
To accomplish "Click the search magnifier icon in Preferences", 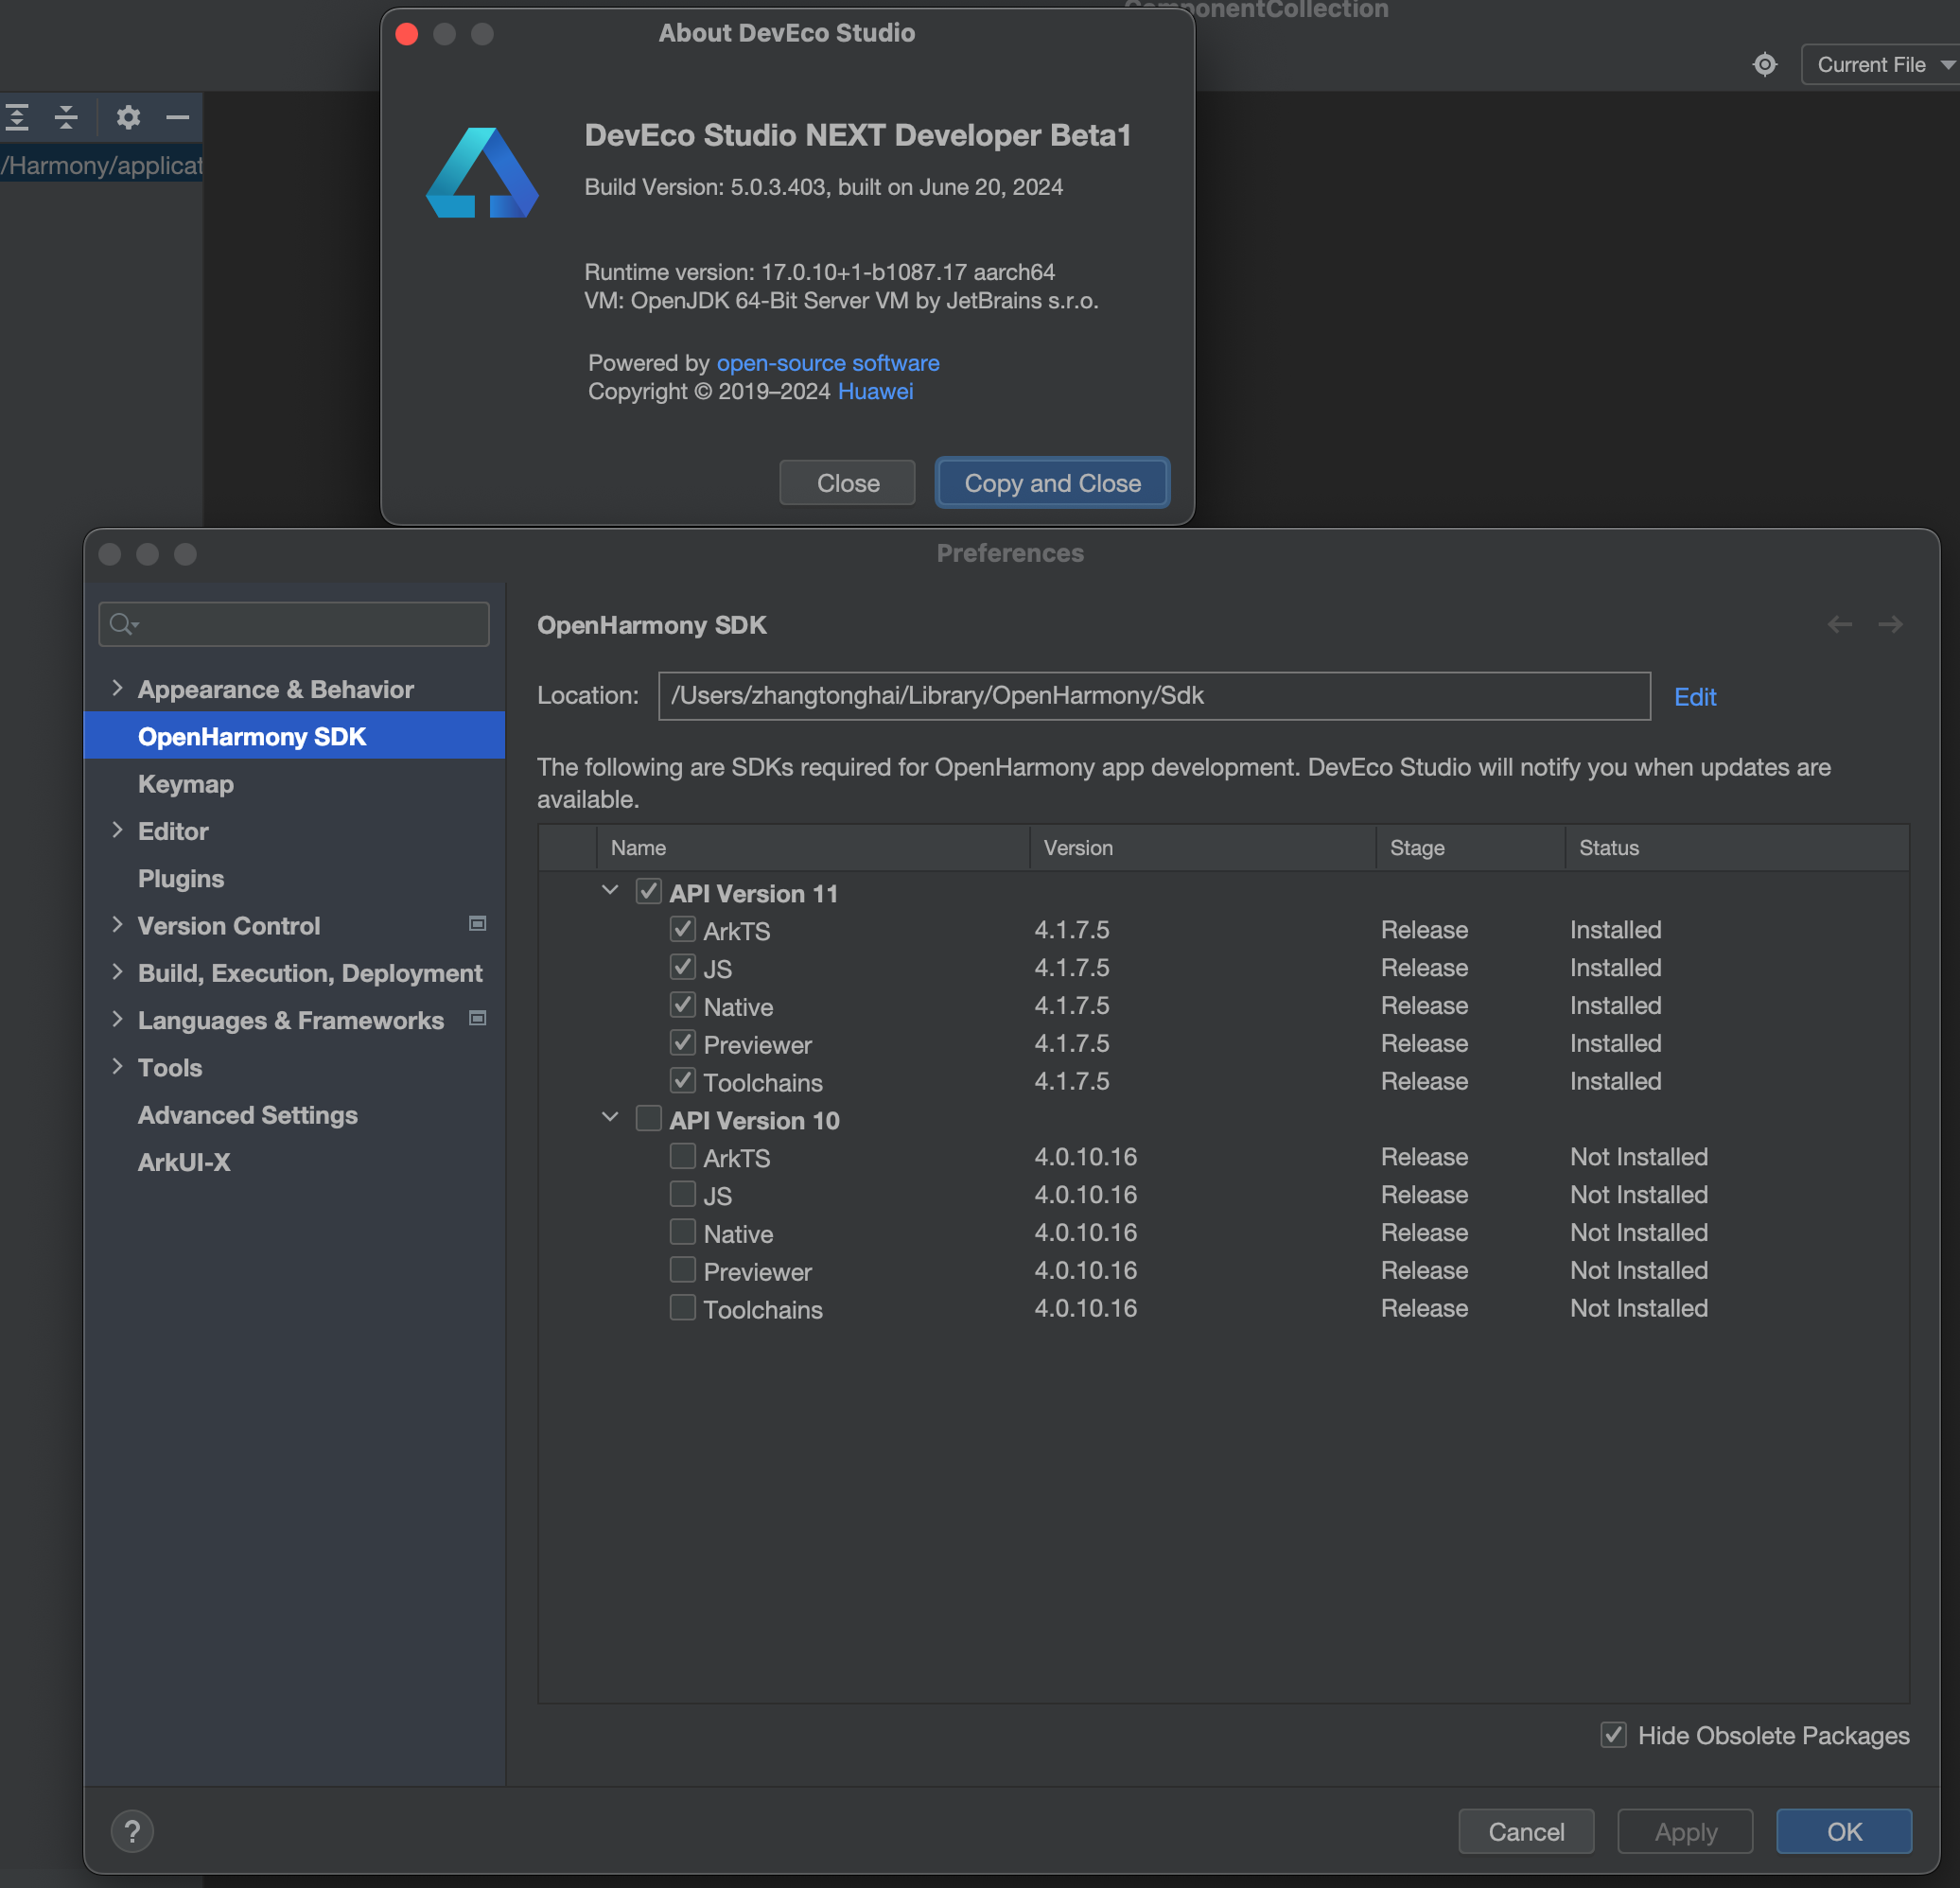I will [x=123, y=624].
